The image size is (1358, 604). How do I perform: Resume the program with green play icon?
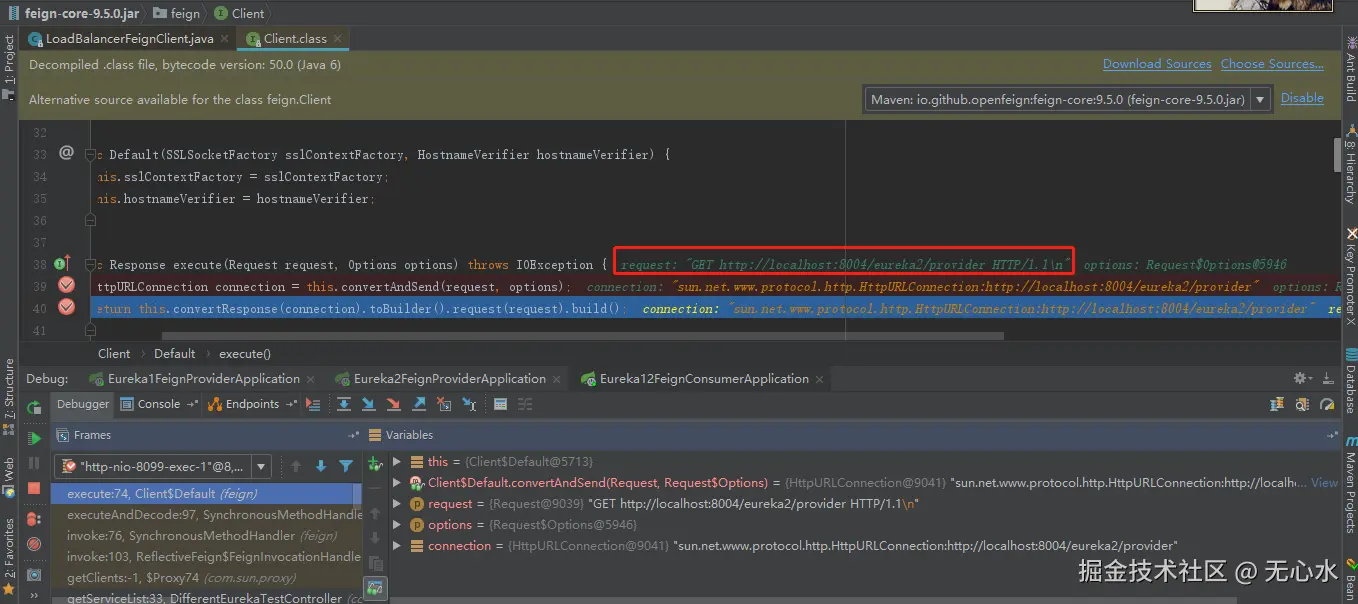(x=34, y=438)
